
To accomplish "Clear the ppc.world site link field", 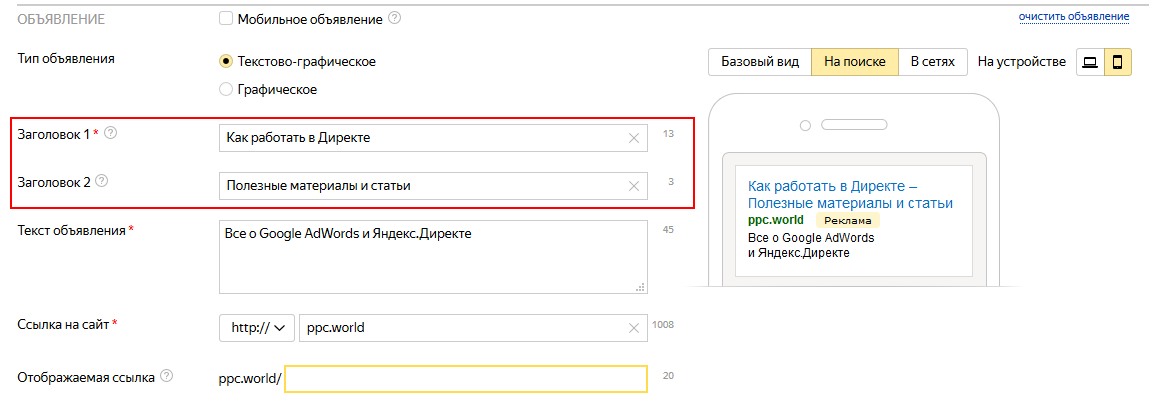I will (x=633, y=328).
